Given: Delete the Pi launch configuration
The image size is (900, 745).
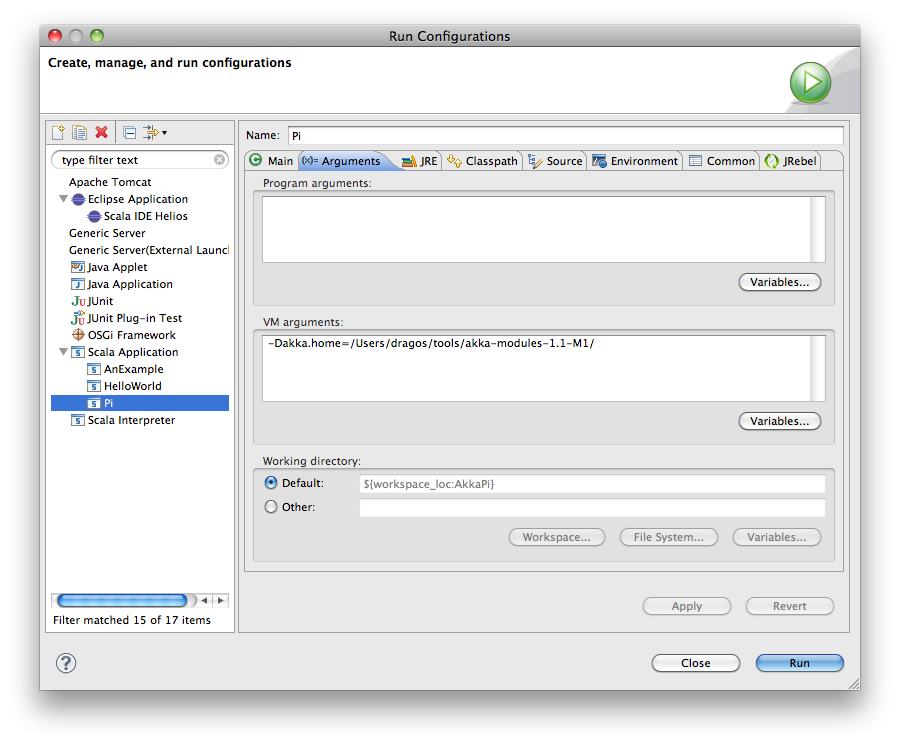Looking at the screenshot, I should point(99,132).
